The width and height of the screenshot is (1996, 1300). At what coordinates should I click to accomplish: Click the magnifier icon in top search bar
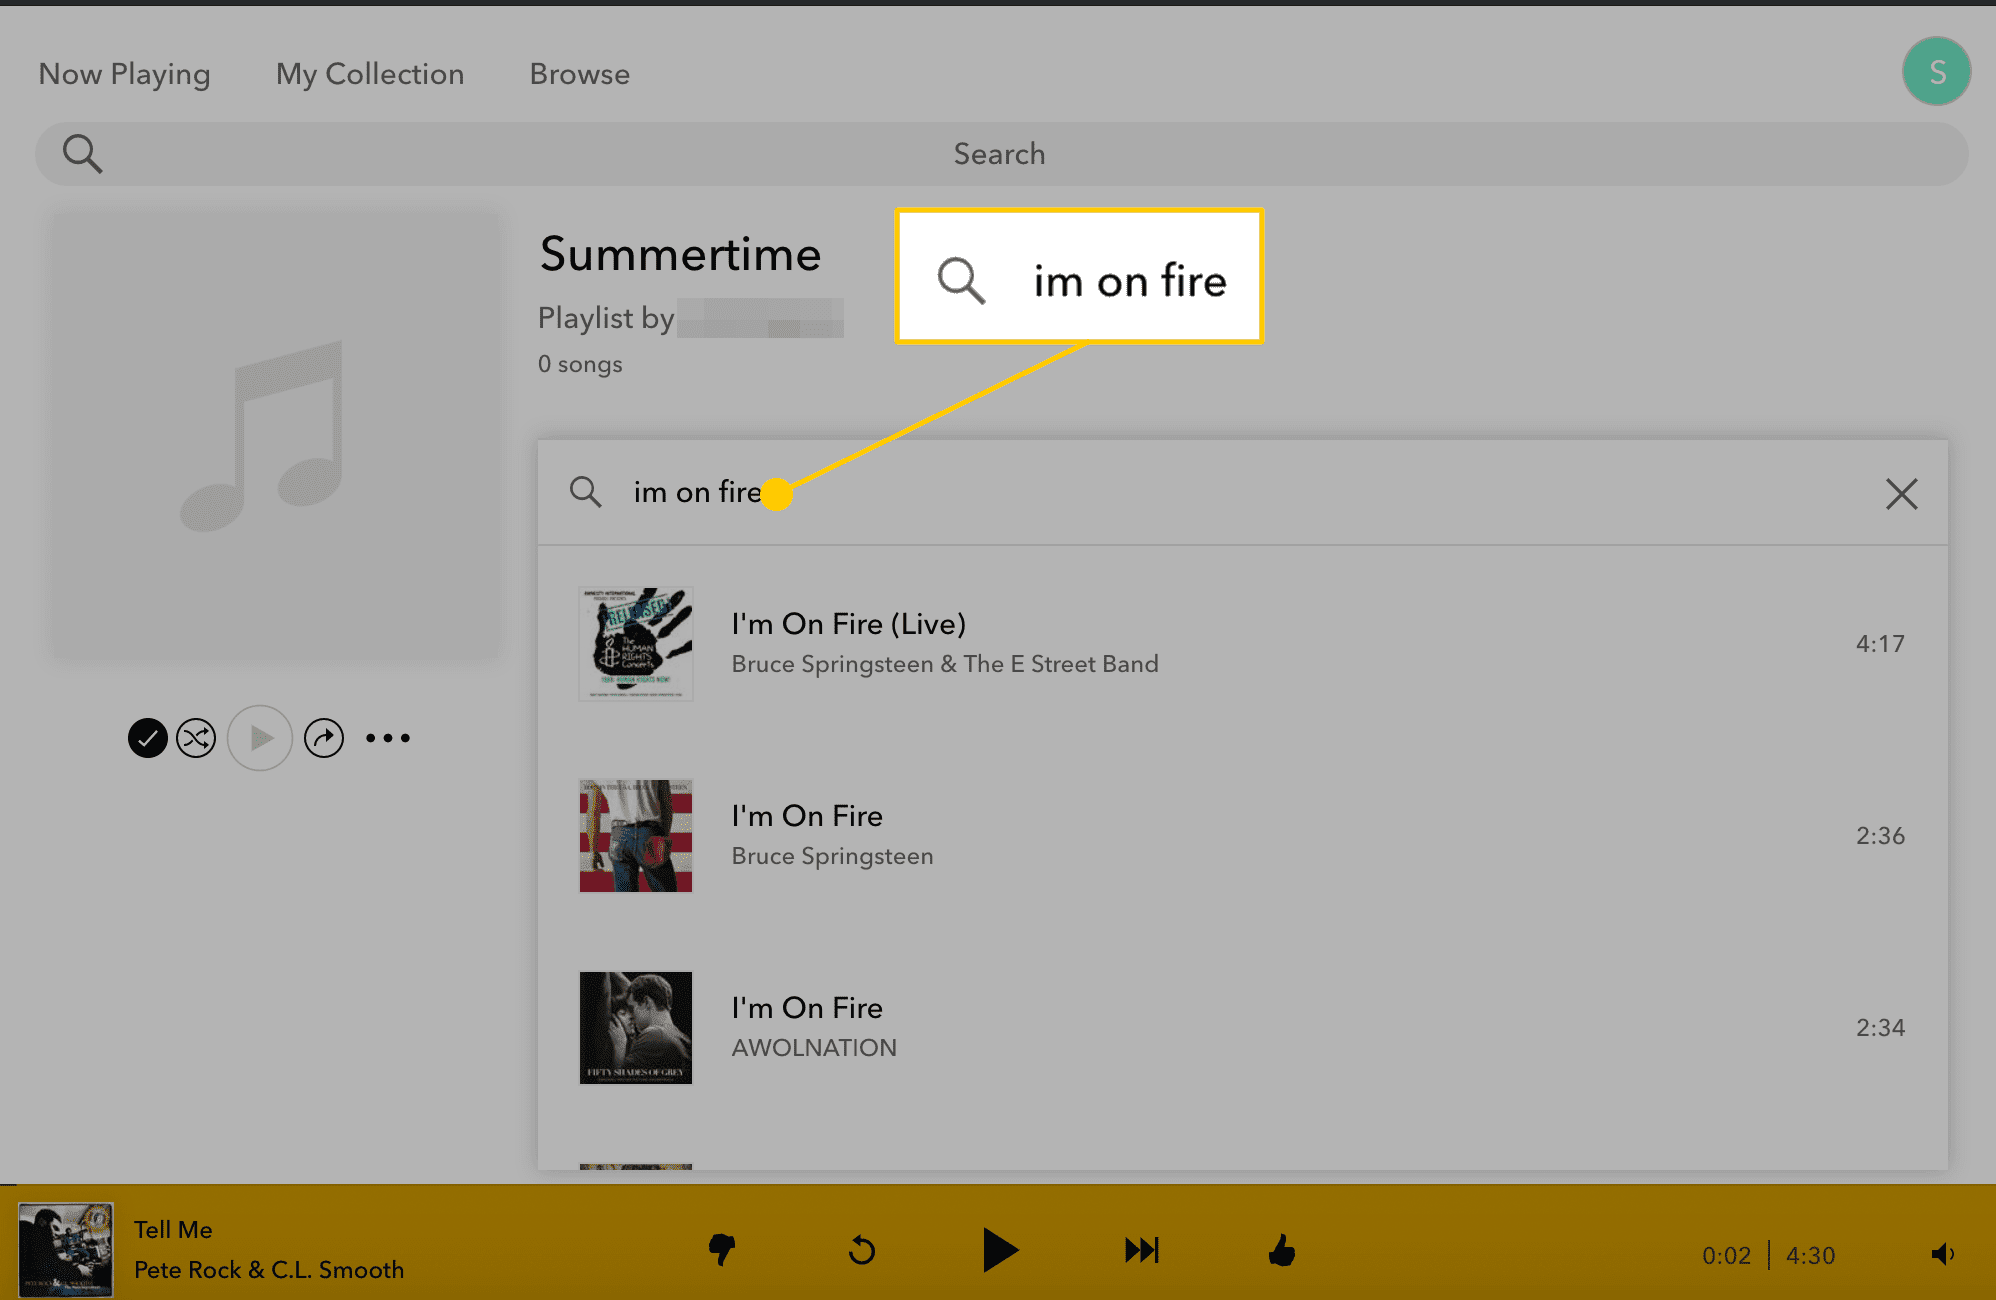coord(82,154)
